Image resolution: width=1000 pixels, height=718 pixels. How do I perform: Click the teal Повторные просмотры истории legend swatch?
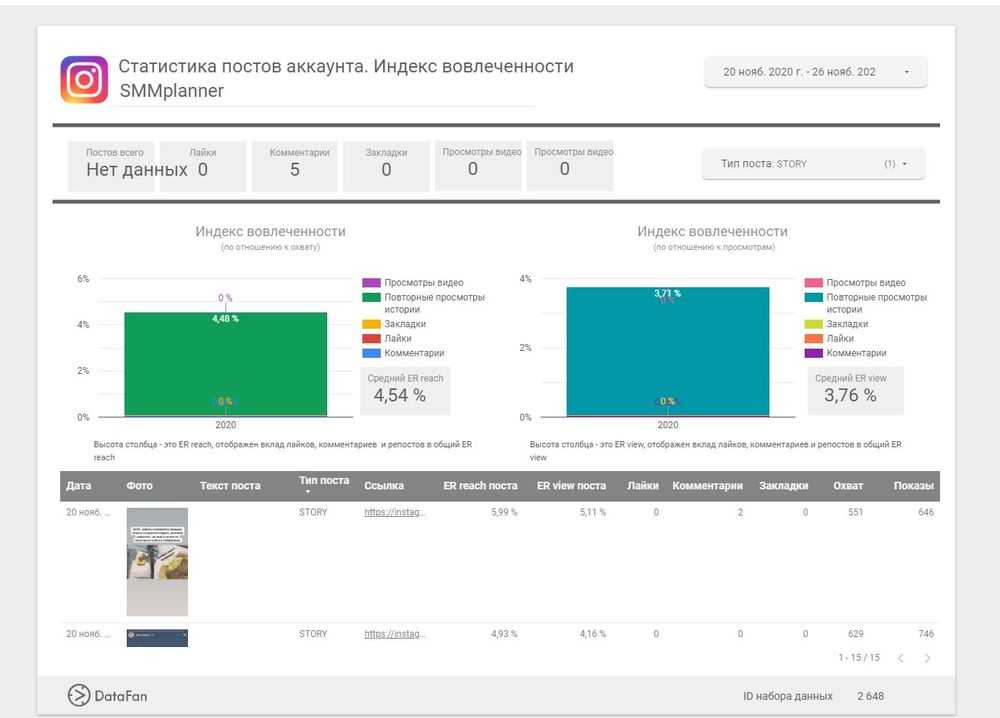click(814, 297)
